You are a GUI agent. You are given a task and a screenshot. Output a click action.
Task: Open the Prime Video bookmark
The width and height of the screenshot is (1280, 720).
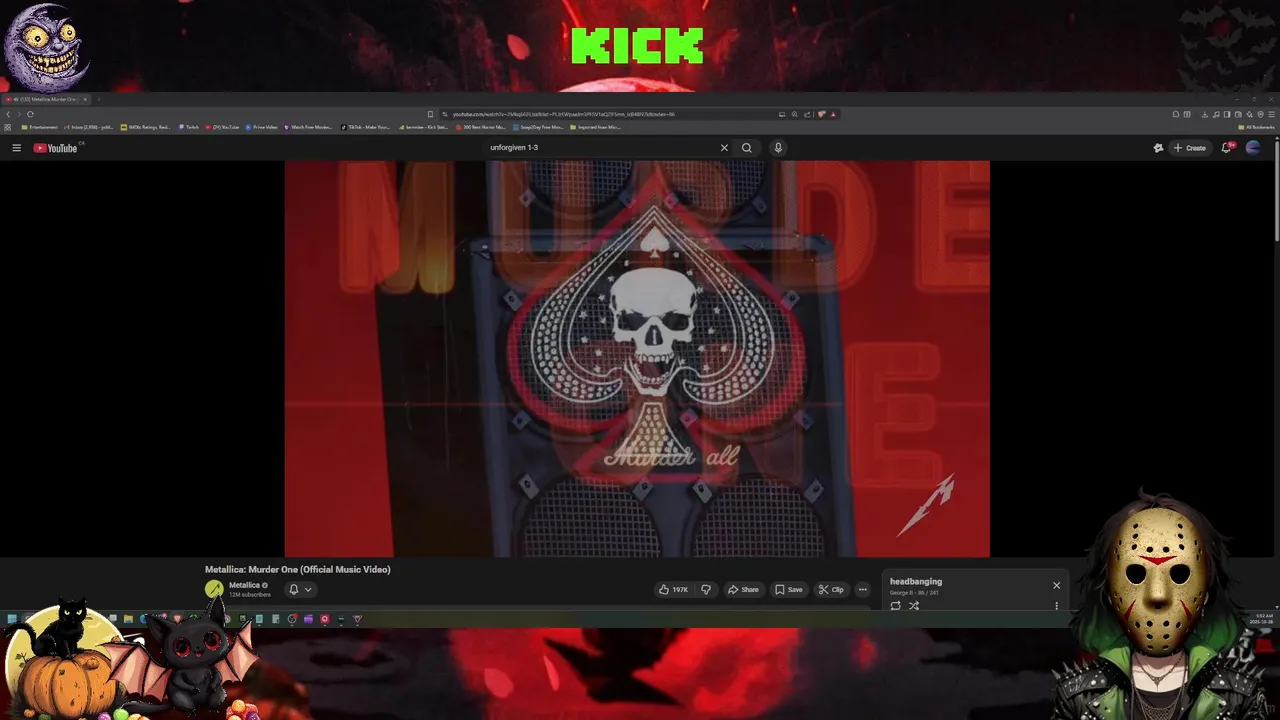(x=261, y=127)
